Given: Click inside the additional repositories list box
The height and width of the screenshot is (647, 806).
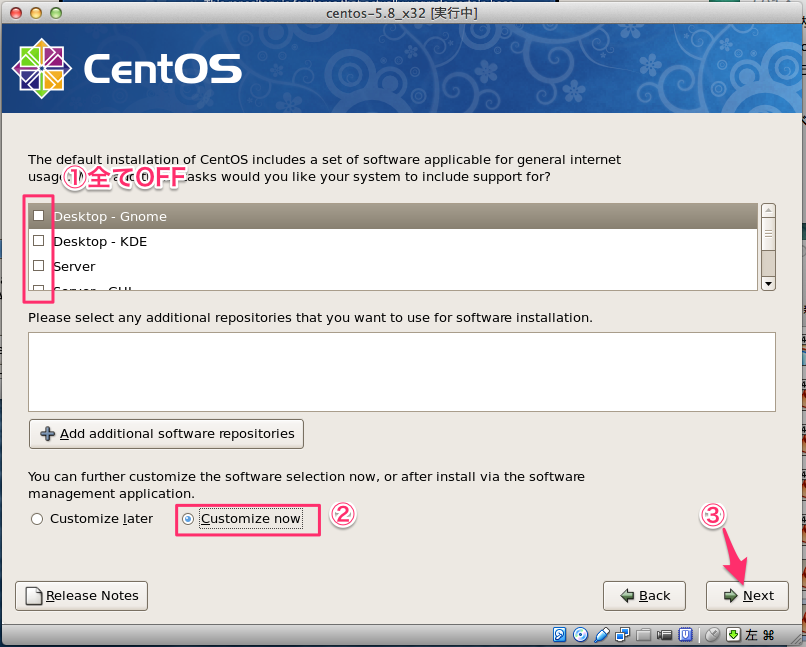Looking at the screenshot, I should point(401,372).
